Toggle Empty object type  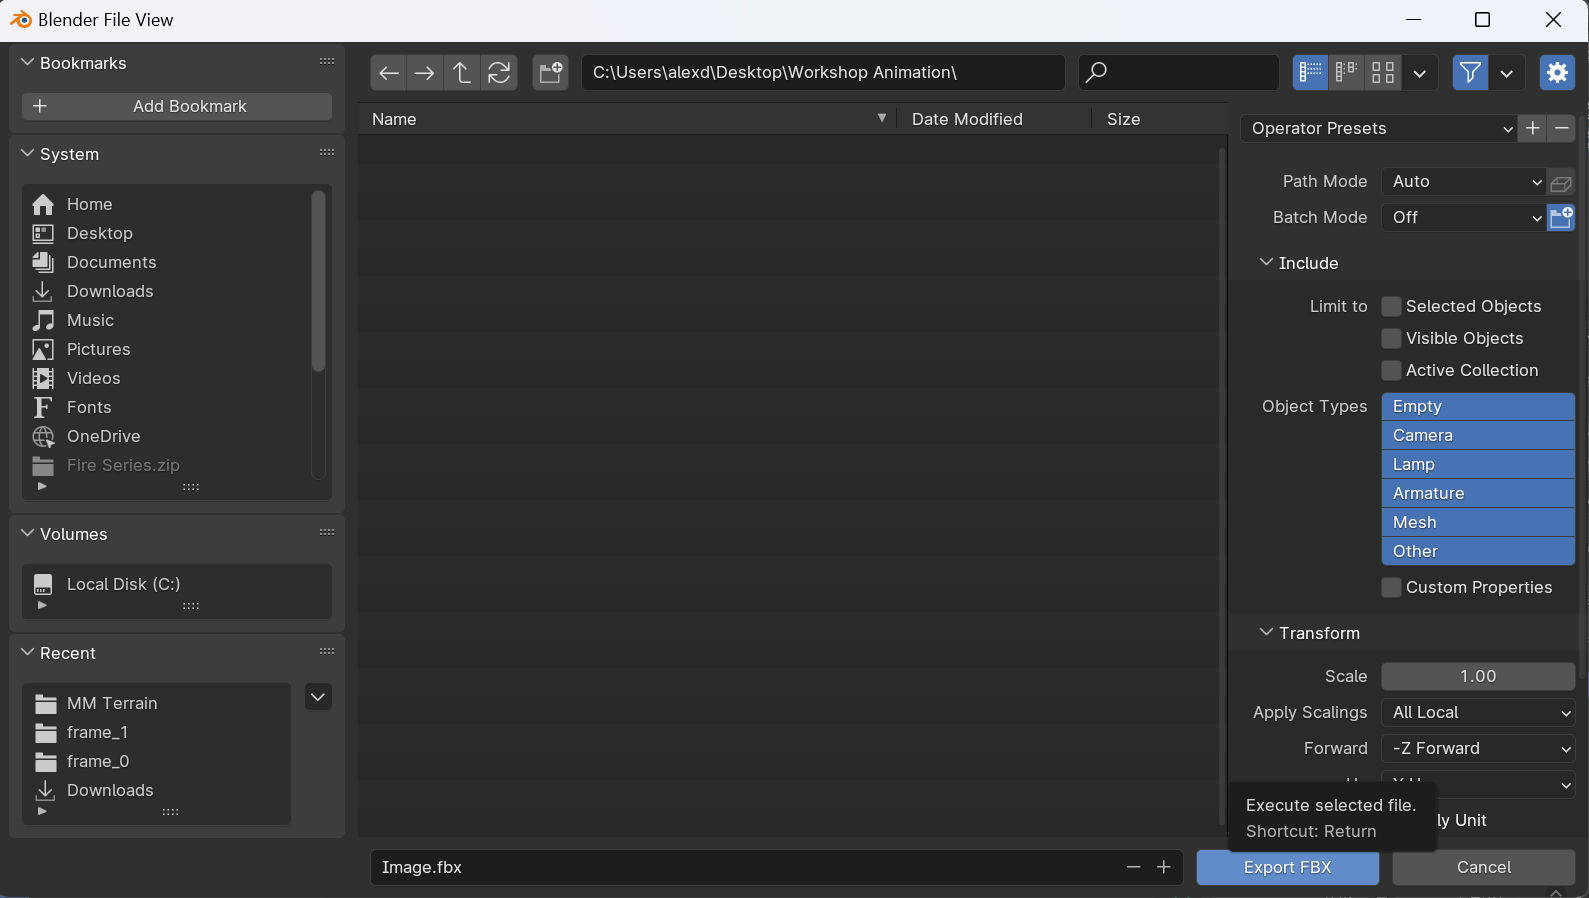(1478, 406)
